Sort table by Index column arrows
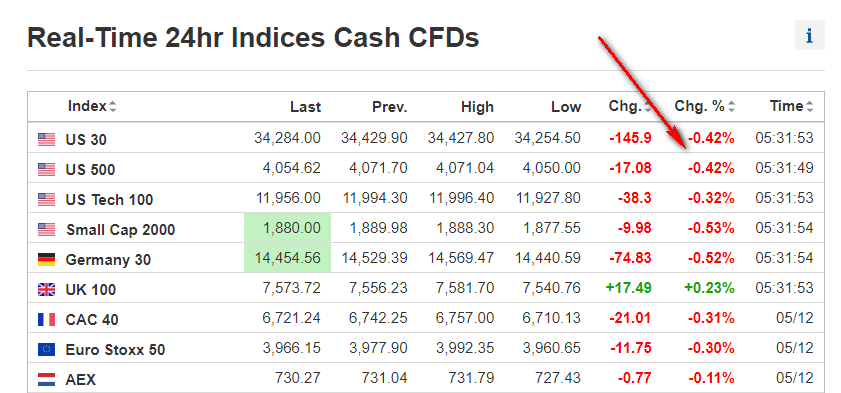841x393 pixels. coord(112,107)
